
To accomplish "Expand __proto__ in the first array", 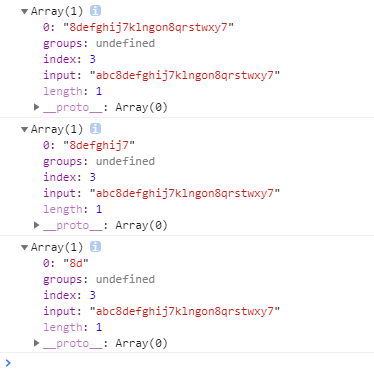I will 37,107.
